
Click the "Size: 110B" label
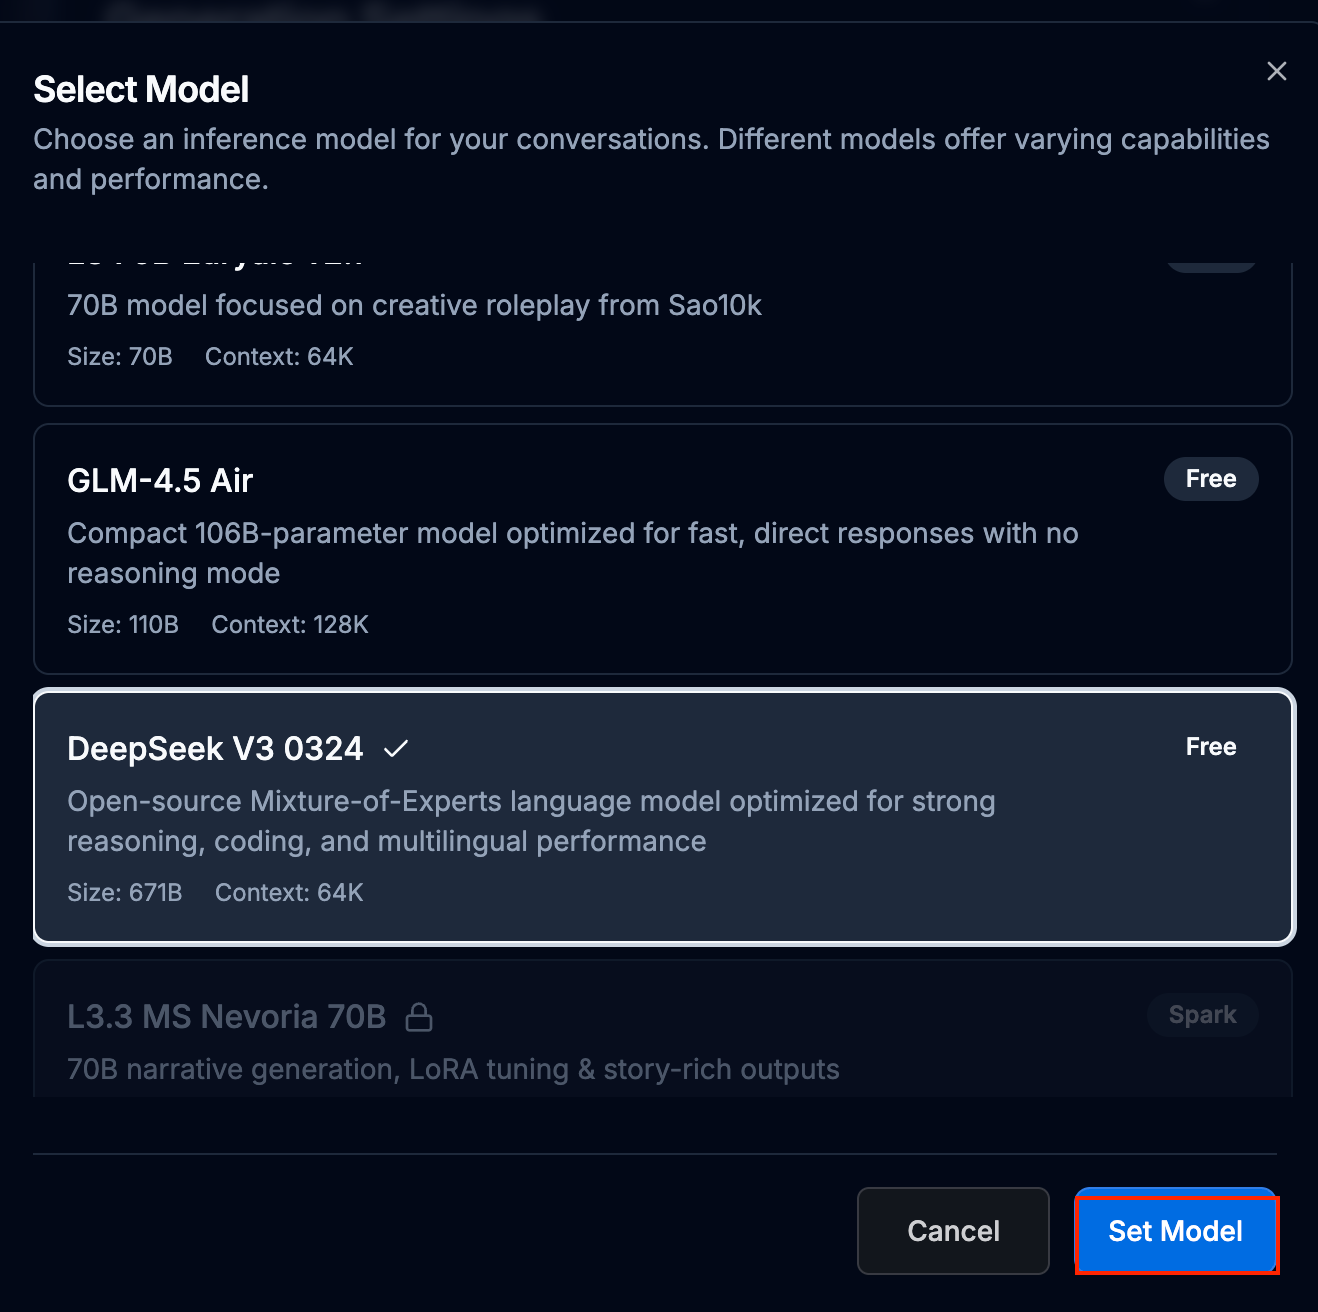(x=123, y=625)
